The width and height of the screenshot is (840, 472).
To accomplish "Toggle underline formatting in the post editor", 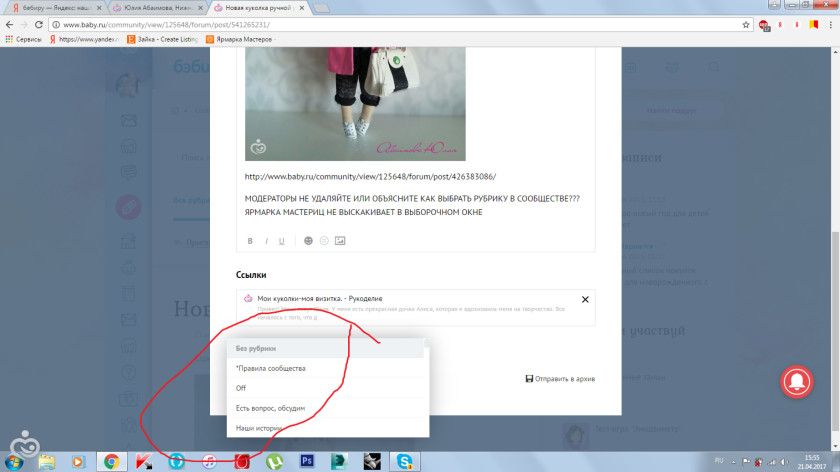I will coord(282,241).
